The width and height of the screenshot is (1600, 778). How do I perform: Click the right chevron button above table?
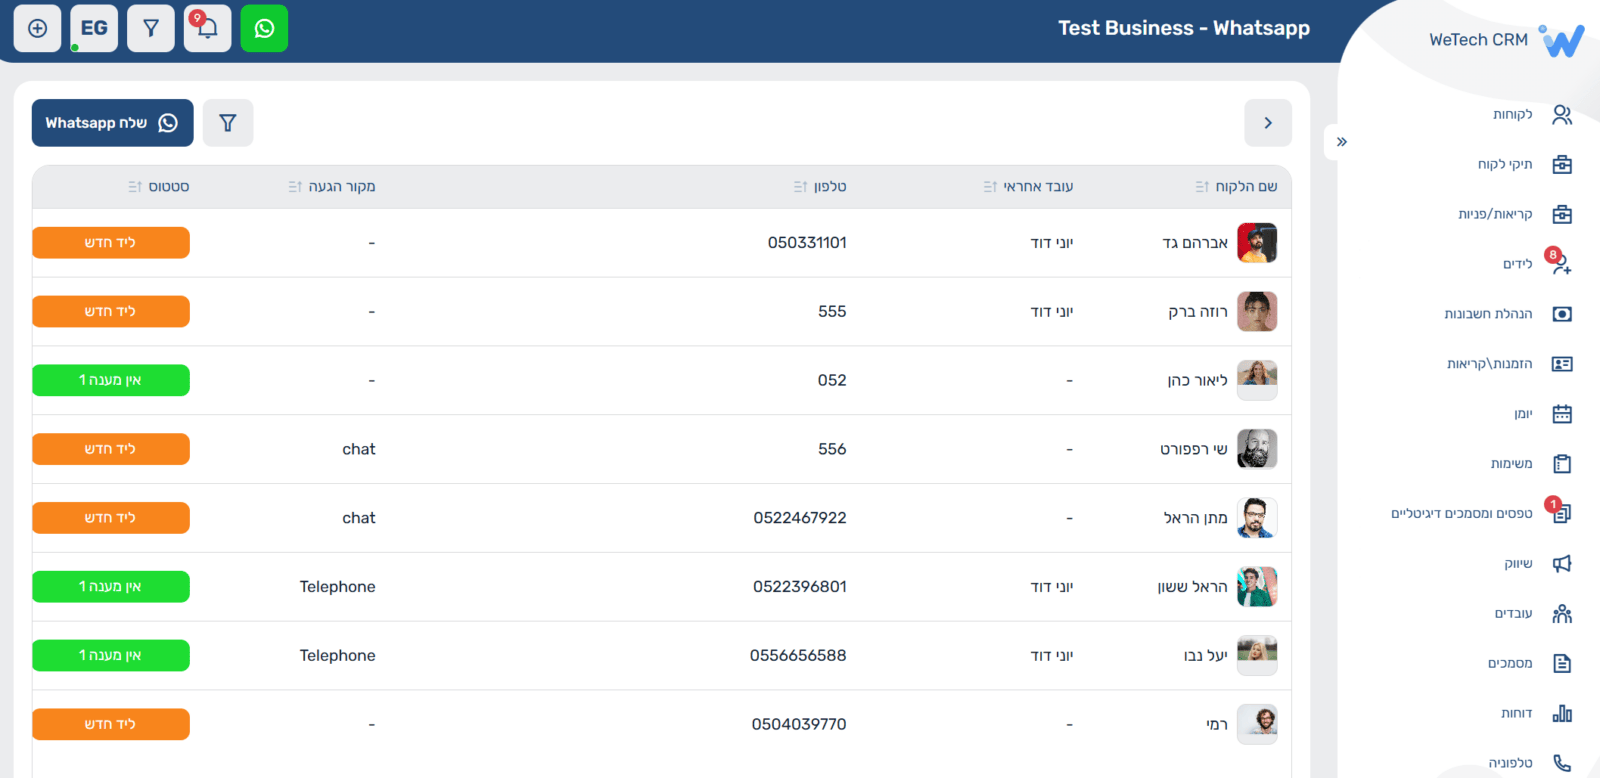[x=1268, y=123]
